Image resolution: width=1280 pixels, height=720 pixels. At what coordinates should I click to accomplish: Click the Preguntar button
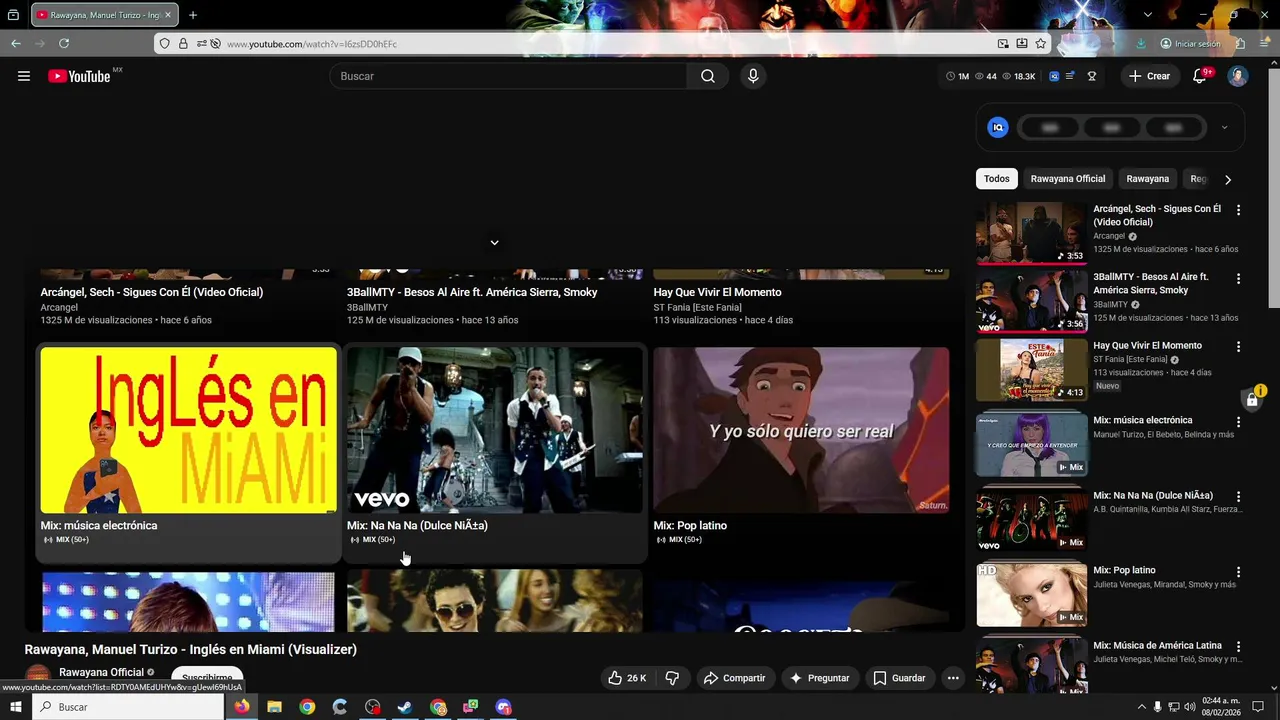click(x=820, y=678)
